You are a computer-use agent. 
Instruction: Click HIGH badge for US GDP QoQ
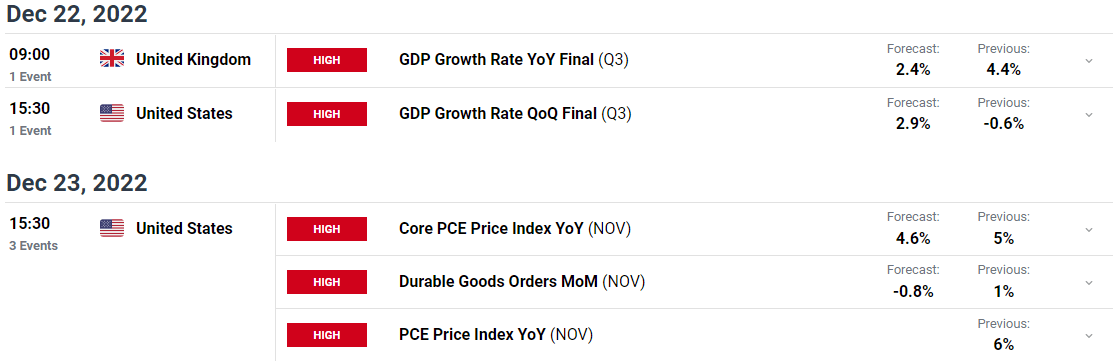coord(327,114)
